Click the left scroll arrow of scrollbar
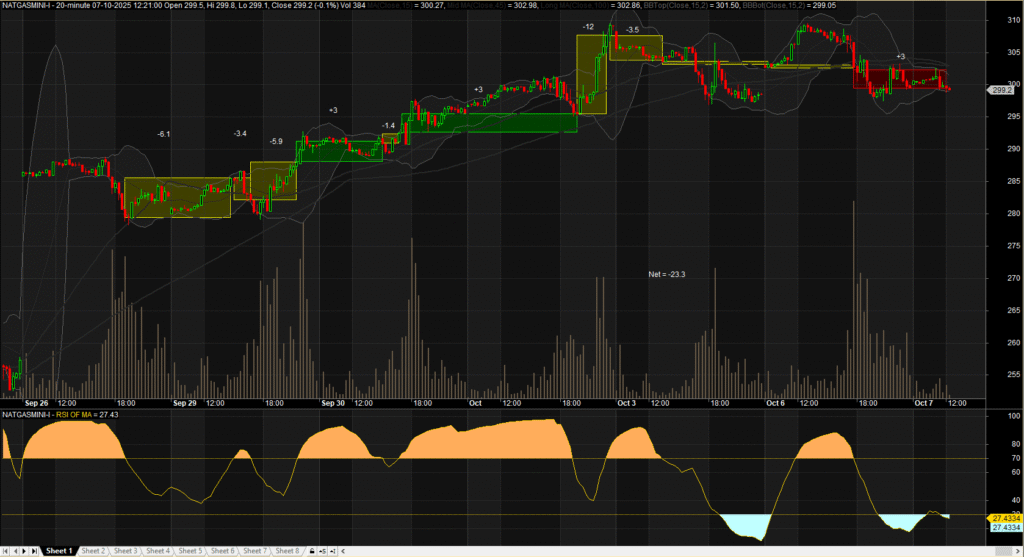Viewport: 1024px width, 557px height. coord(343,551)
